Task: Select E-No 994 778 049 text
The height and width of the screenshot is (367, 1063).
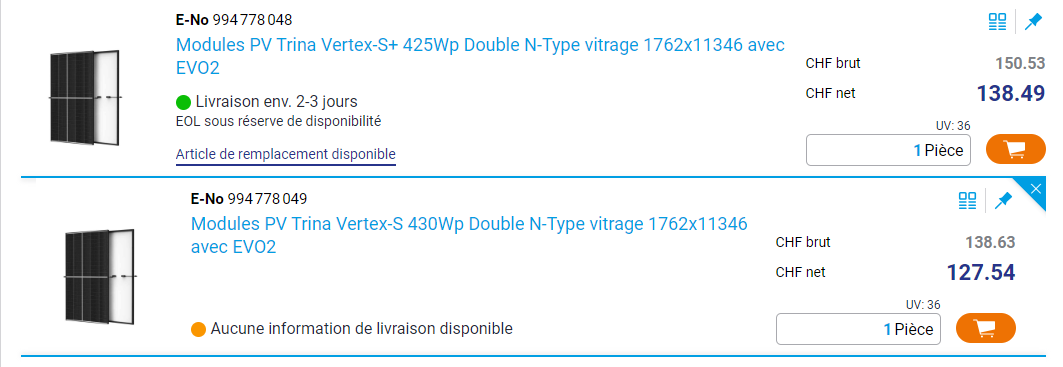Action: (249, 199)
